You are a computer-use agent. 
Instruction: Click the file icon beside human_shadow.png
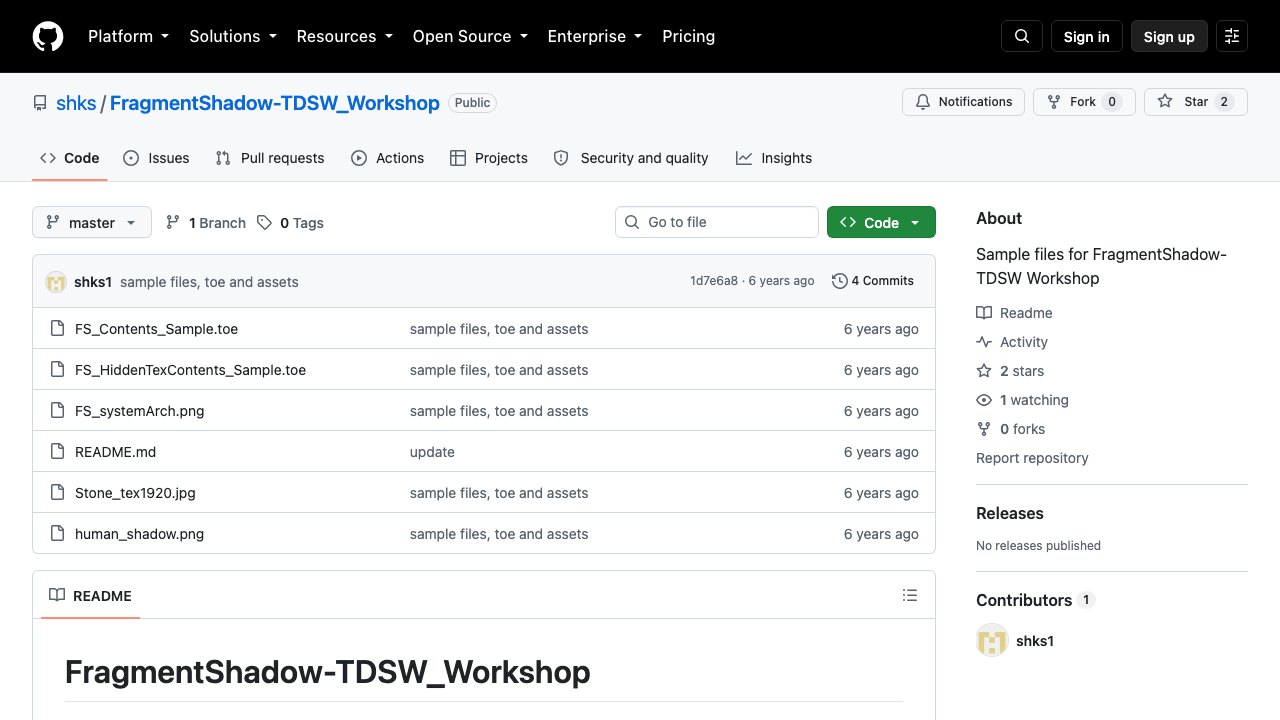[57, 534]
